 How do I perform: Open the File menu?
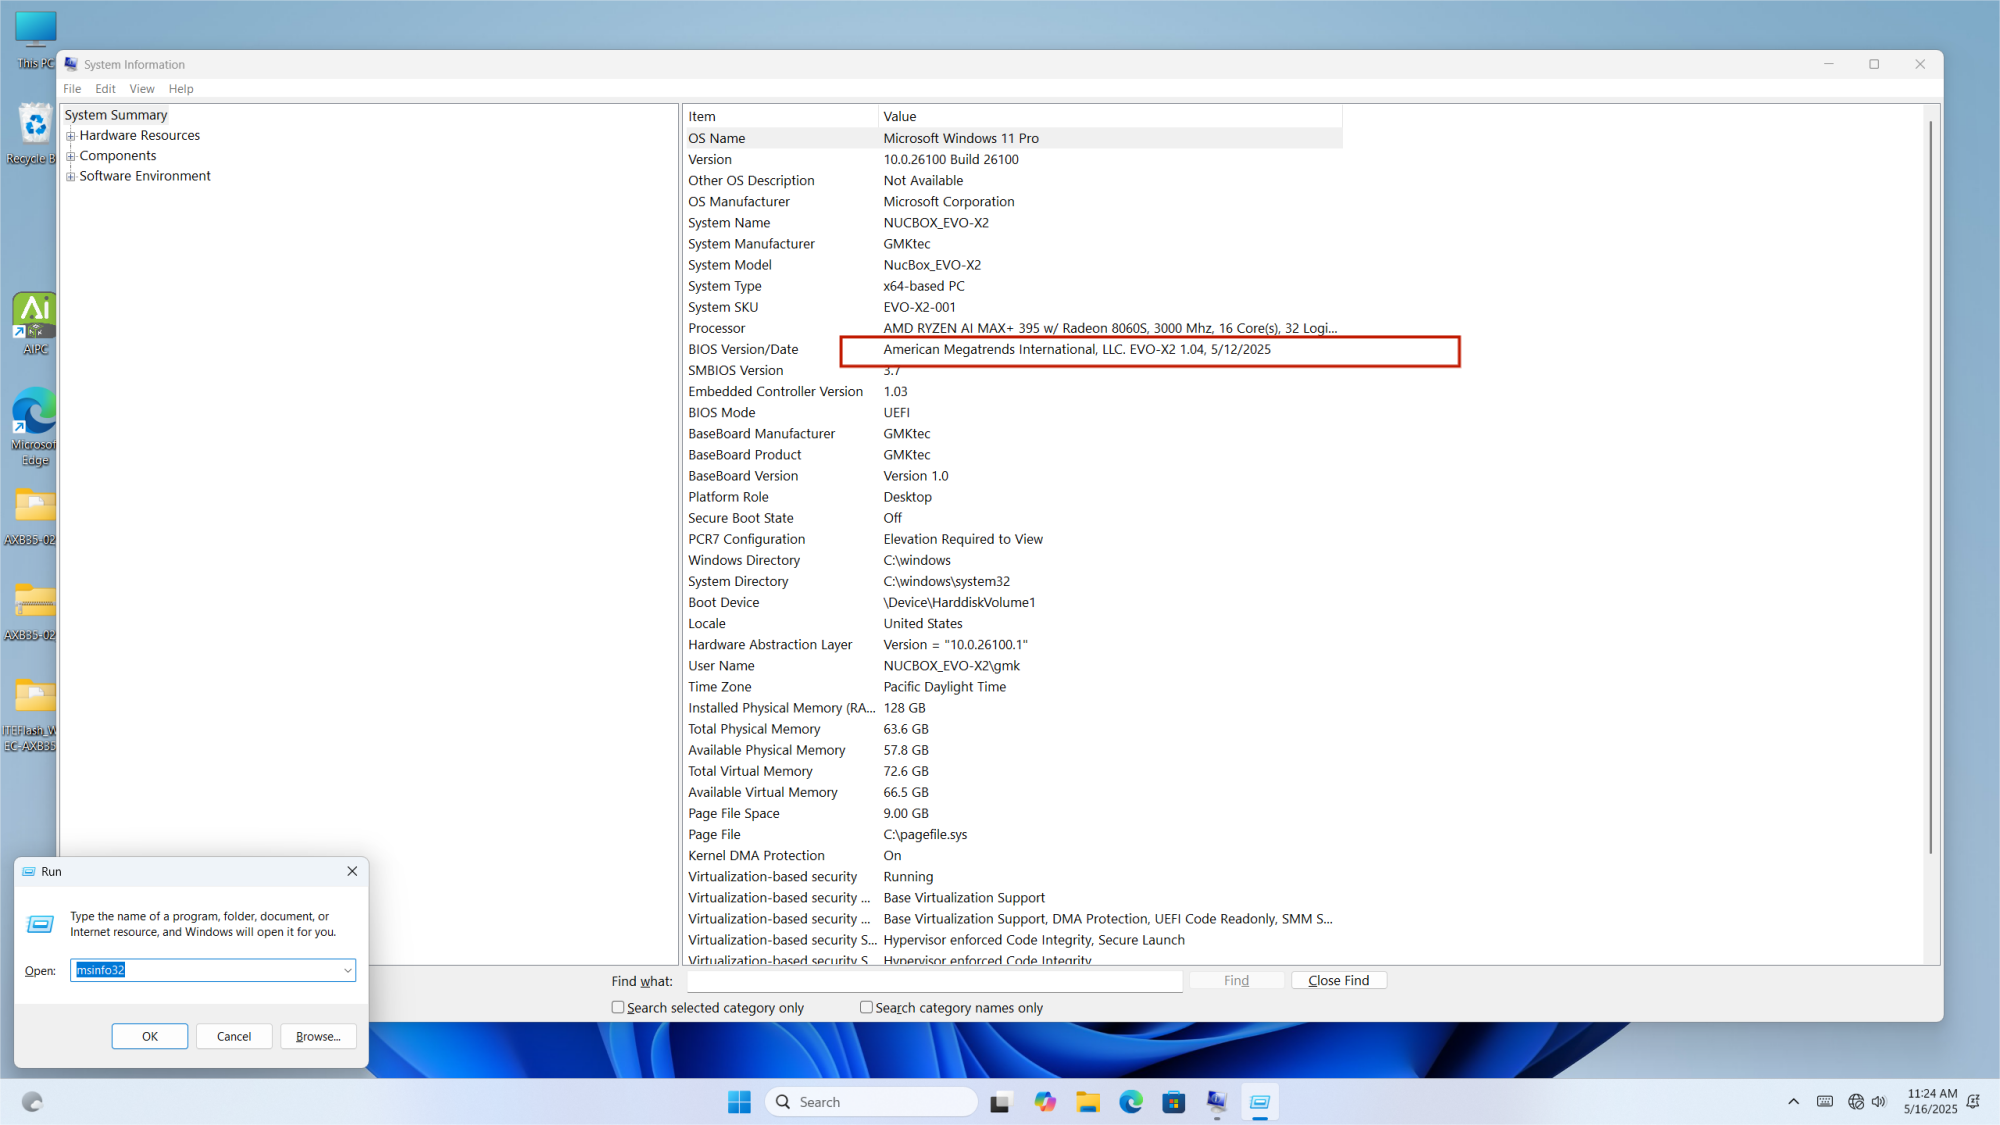click(x=72, y=89)
